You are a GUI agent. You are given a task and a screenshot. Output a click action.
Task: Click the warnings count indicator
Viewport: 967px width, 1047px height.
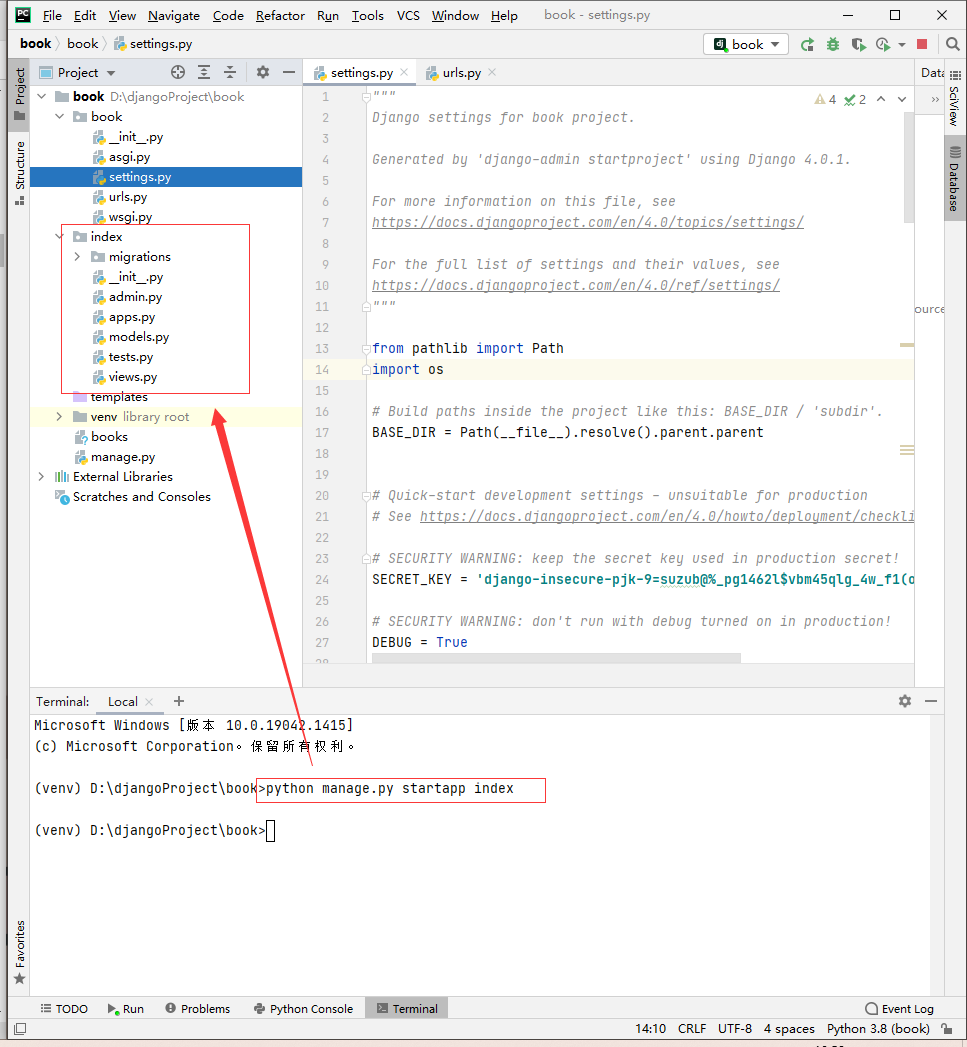(x=825, y=99)
